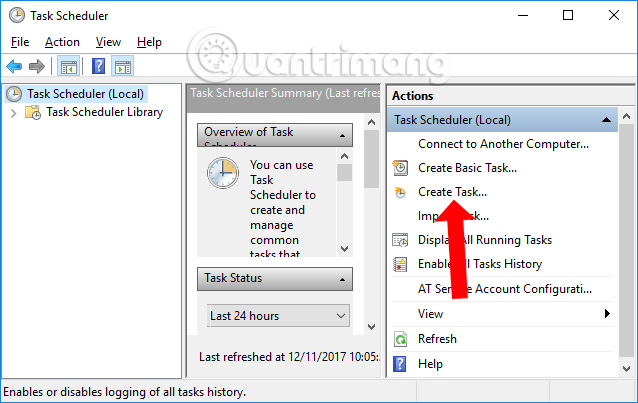
Task: Click Connect to Another Computer...
Action: (x=503, y=144)
